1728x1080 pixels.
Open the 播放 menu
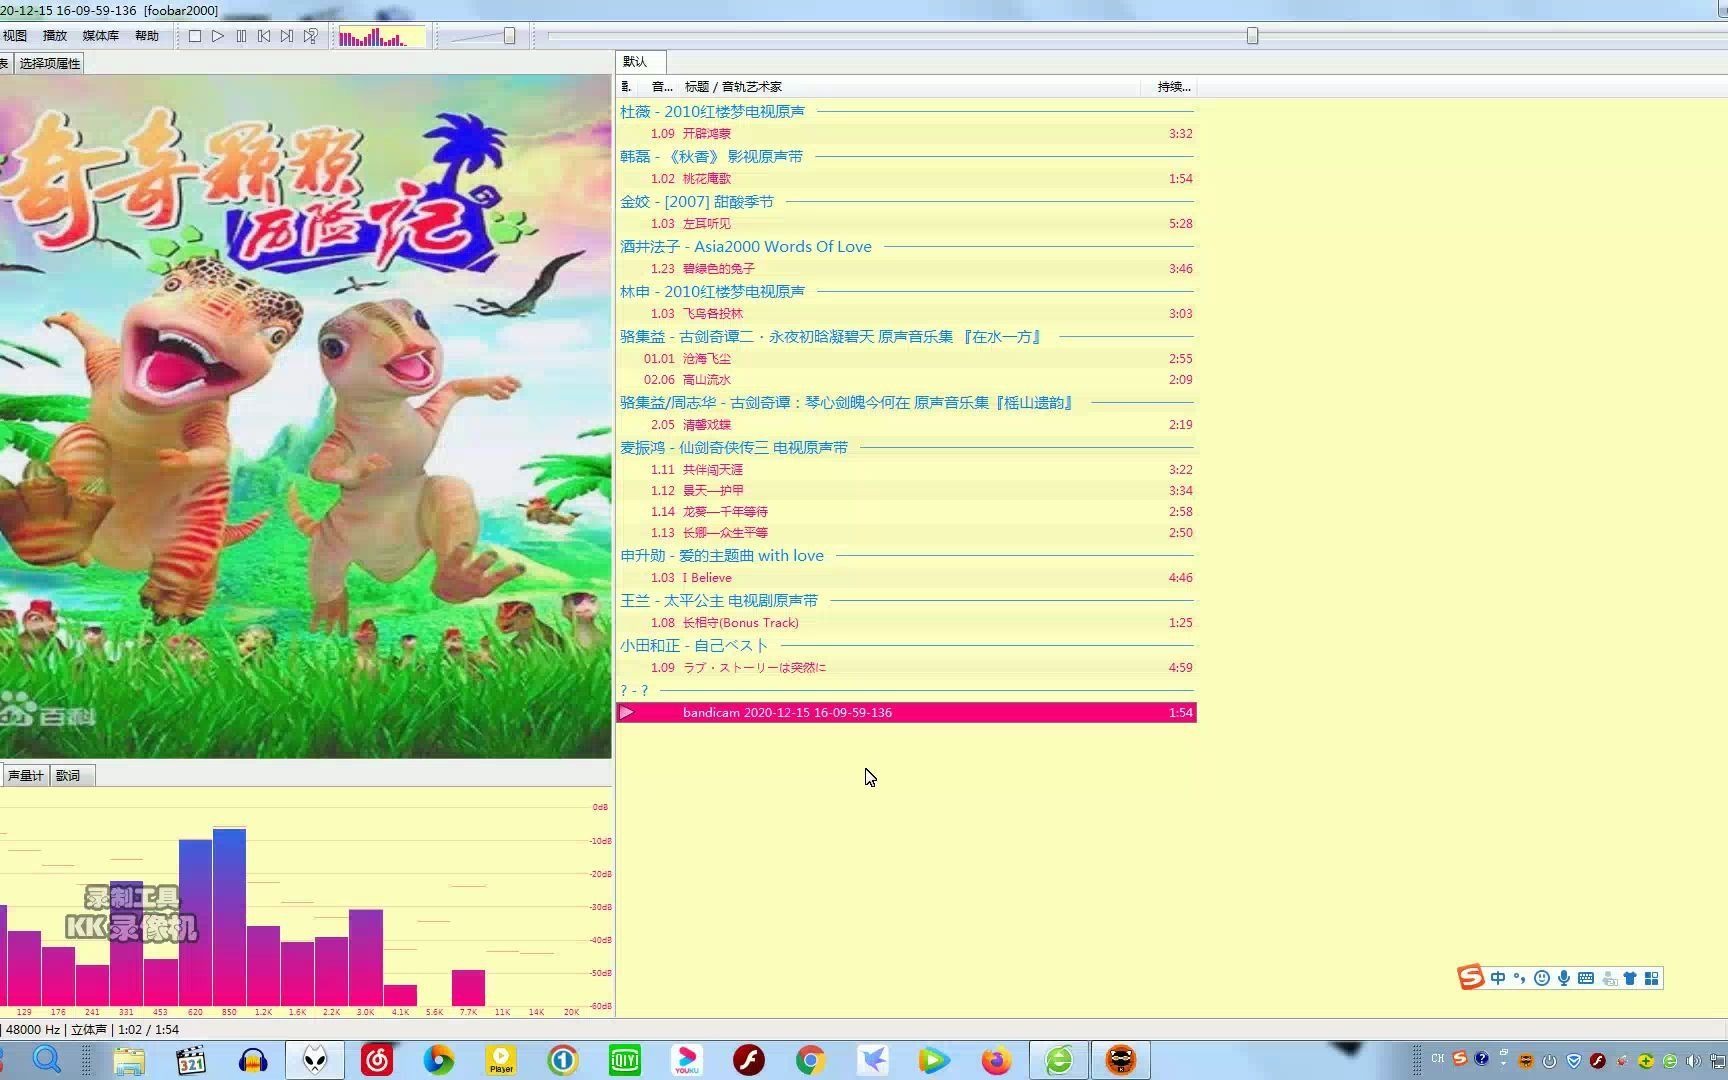[x=55, y=36]
